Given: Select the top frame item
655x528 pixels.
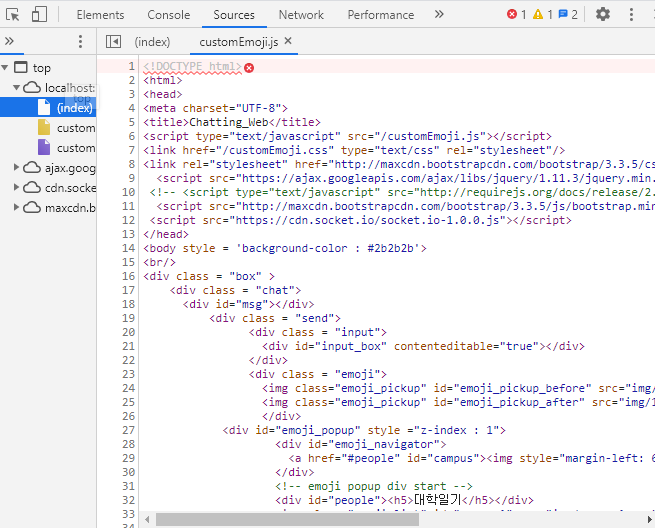Looking at the screenshot, I should click(42, 68).
